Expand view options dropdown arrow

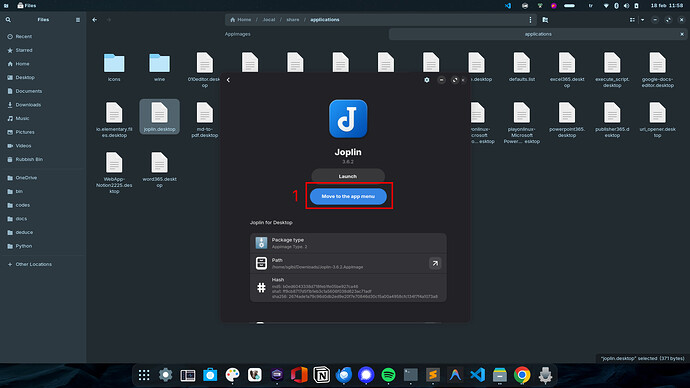[642, 20]
